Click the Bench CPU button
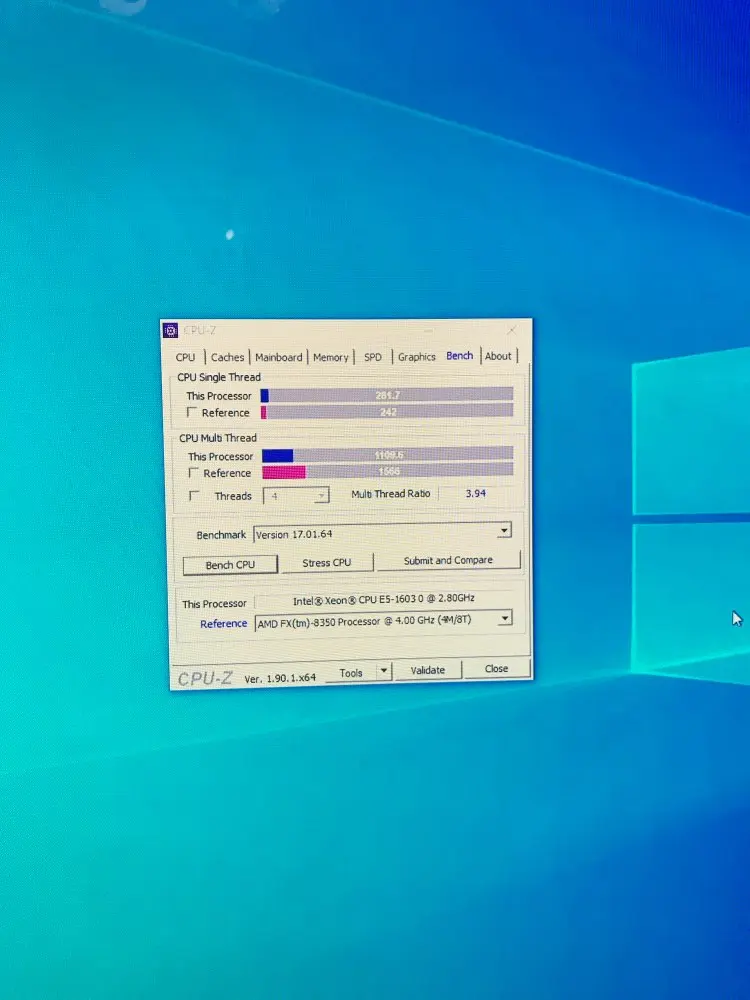750x1000 pixels. tap(230, 564)
